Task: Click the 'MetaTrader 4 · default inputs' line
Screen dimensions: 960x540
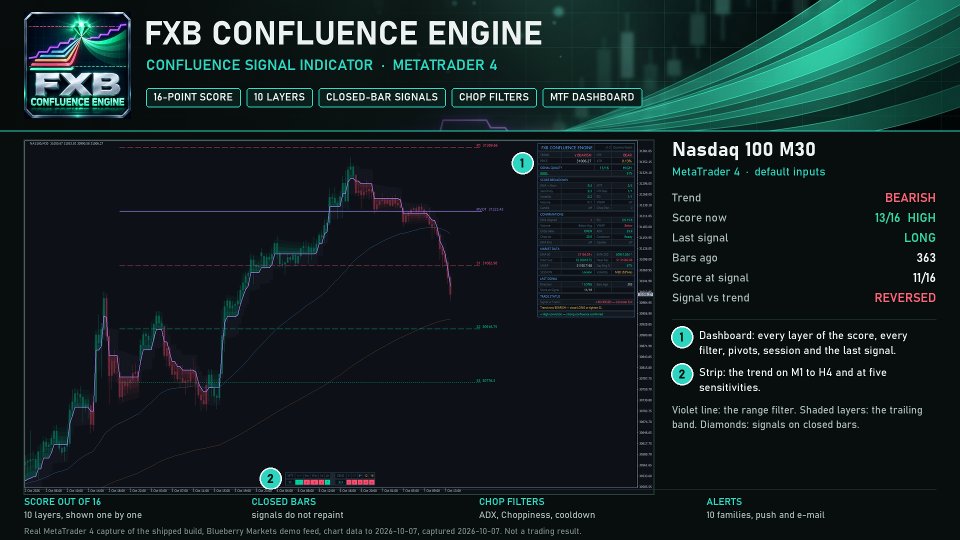Action: tap(748, 172)
